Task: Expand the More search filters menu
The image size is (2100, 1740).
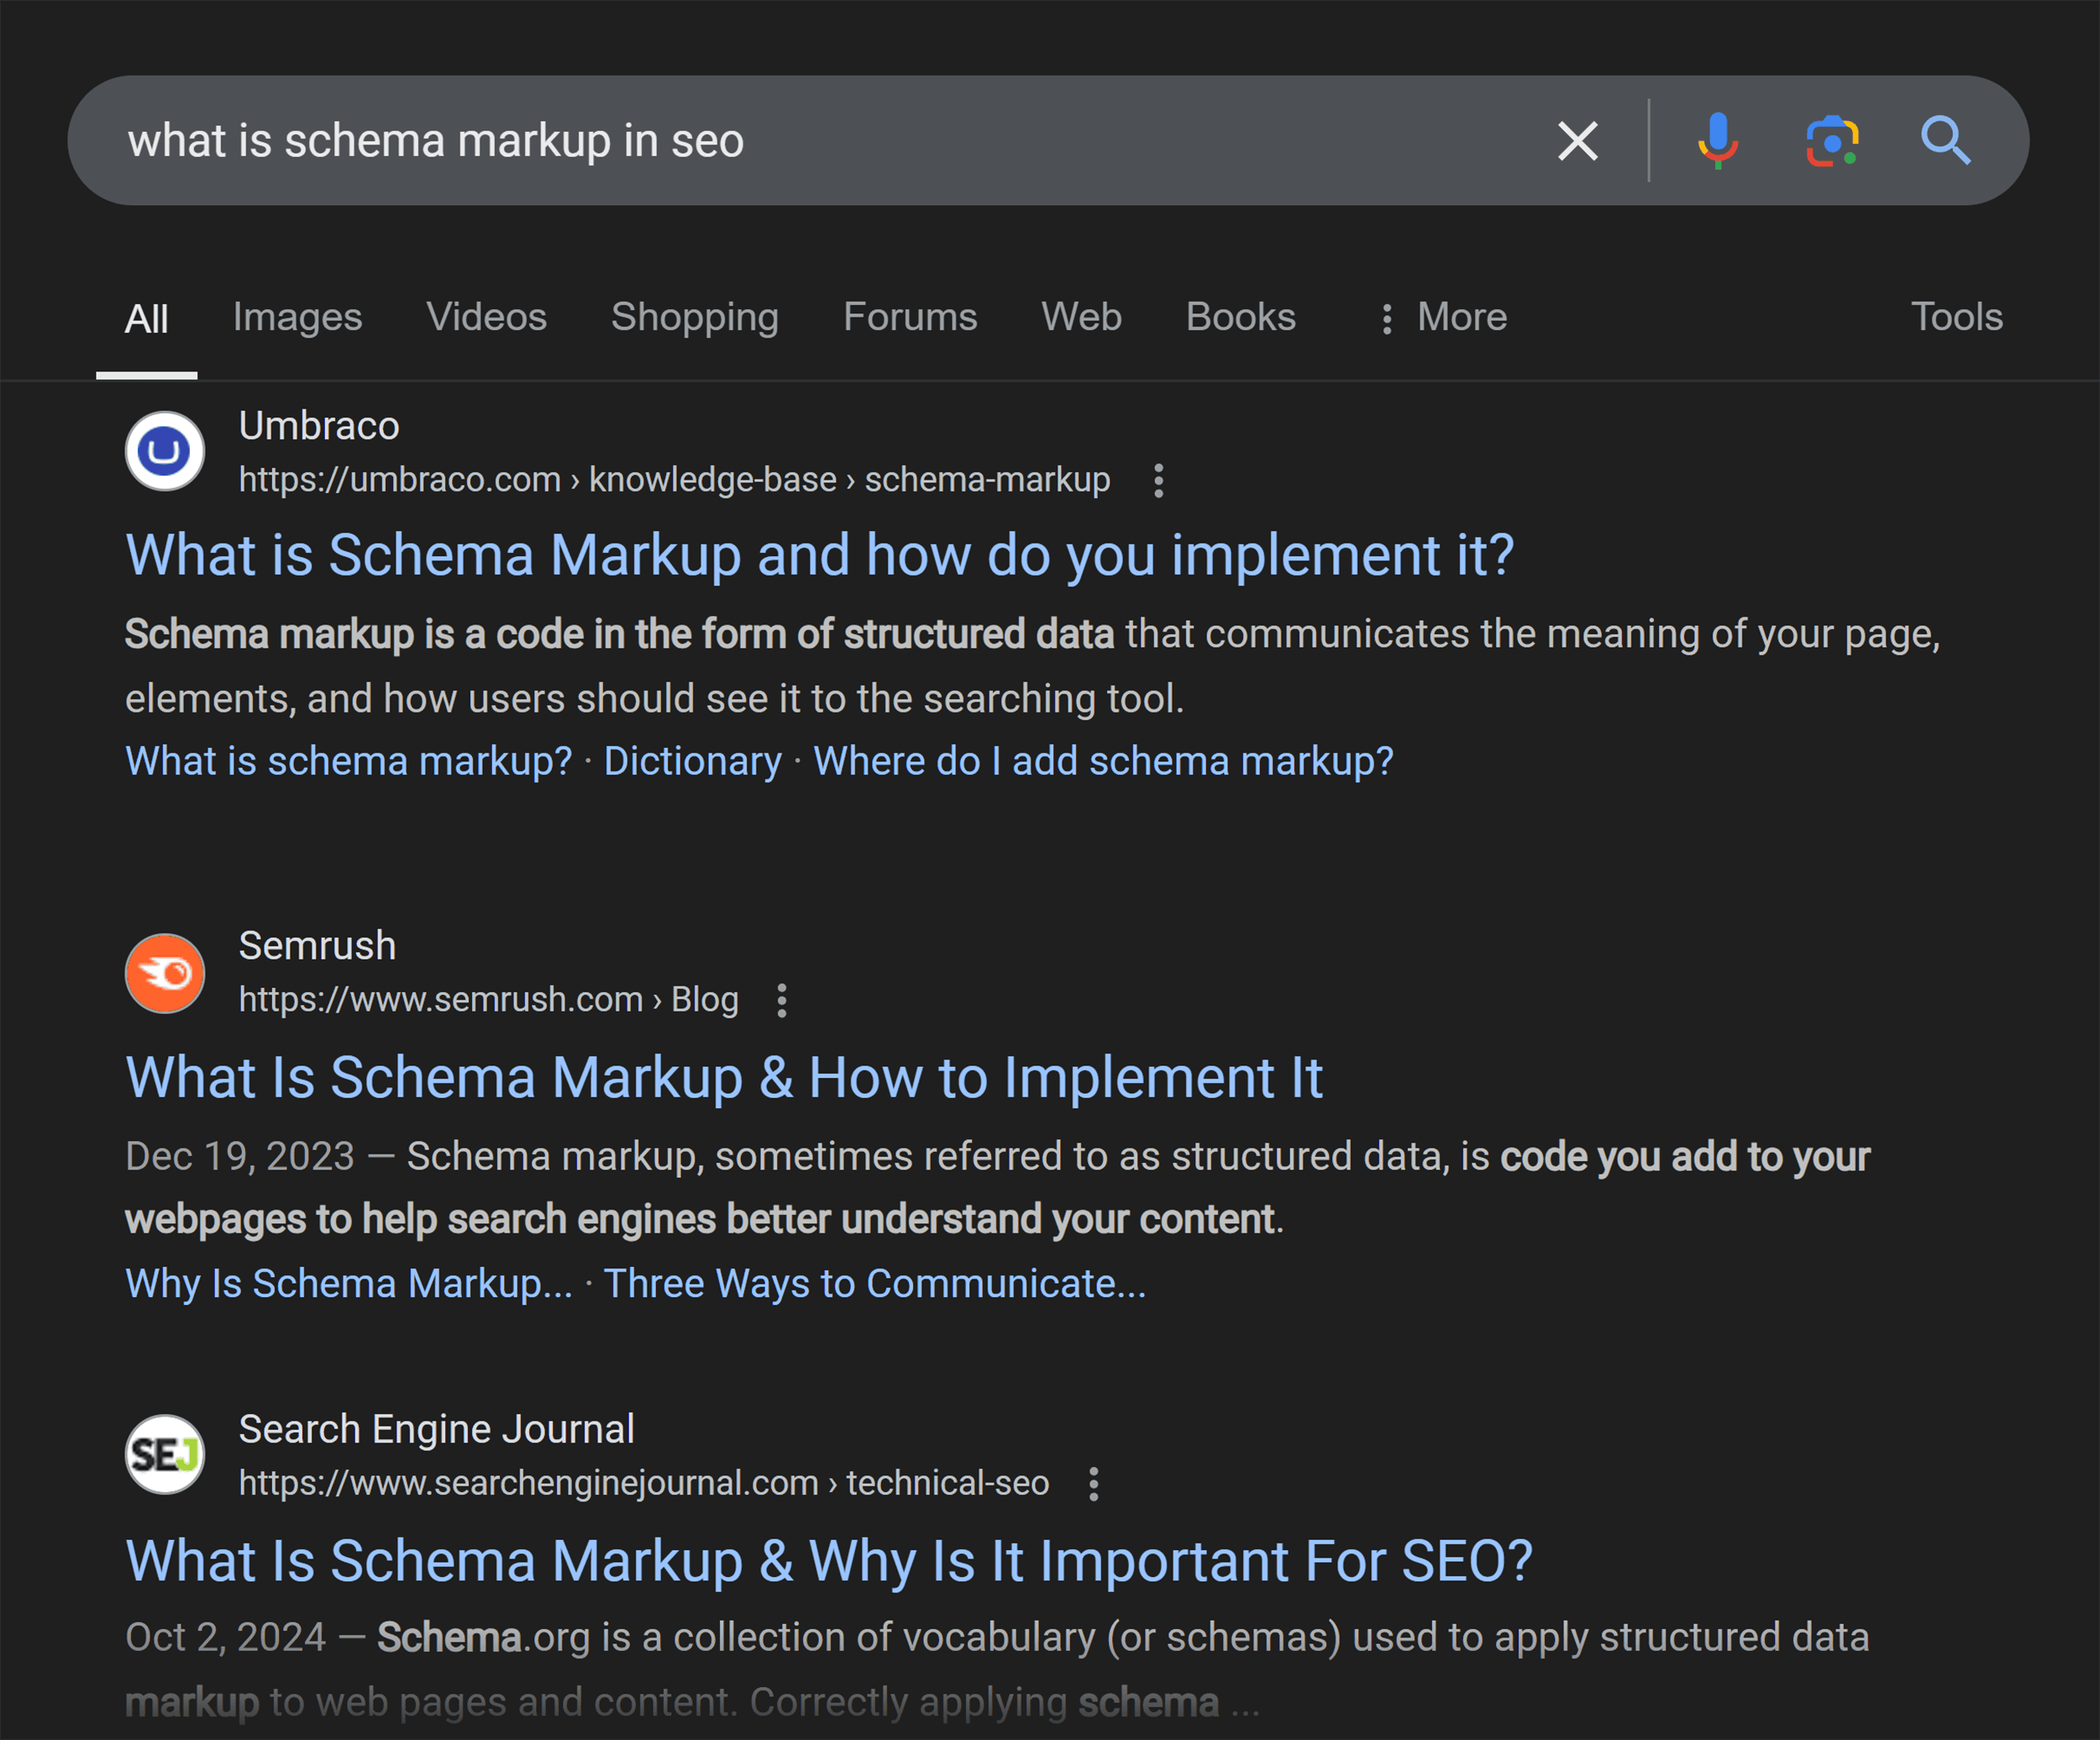Action: [1443, 318]
